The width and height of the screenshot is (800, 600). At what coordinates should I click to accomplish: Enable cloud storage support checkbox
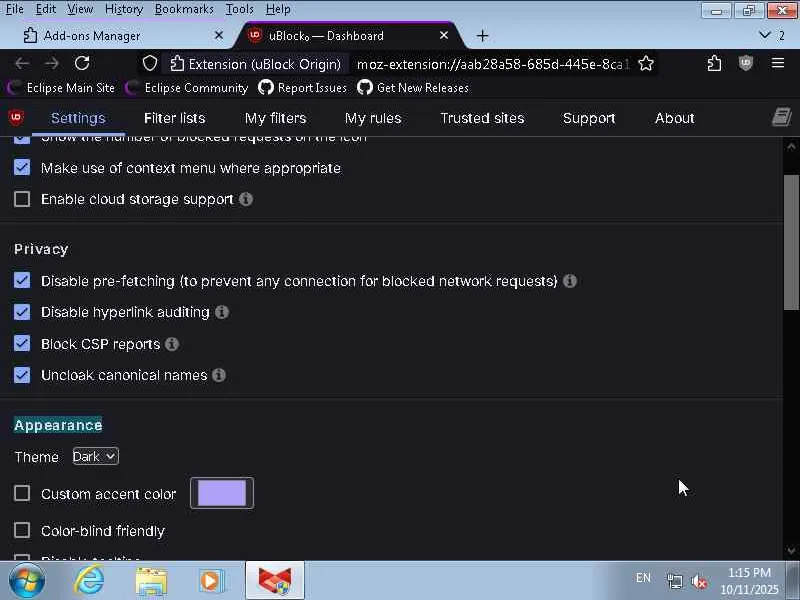22,199
